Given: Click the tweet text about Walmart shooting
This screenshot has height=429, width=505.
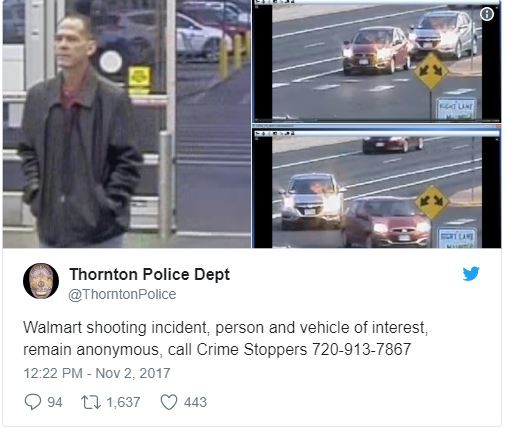Looking at the screenshot, I should [x=225, y=339].
